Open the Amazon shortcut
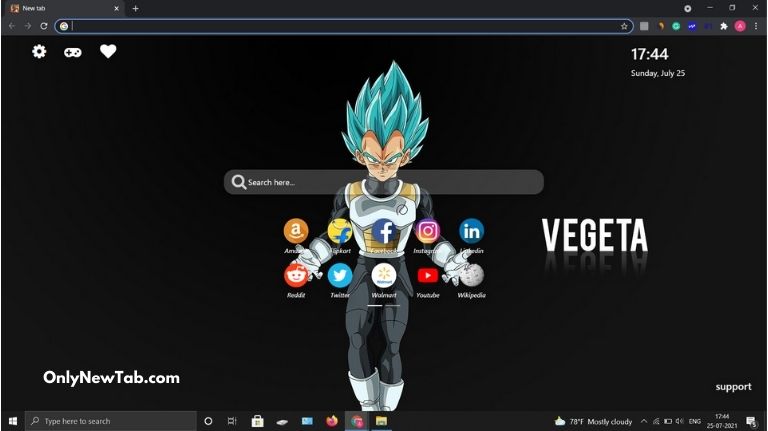This screenshot has height=431, width=768. (x=296, y=231)
